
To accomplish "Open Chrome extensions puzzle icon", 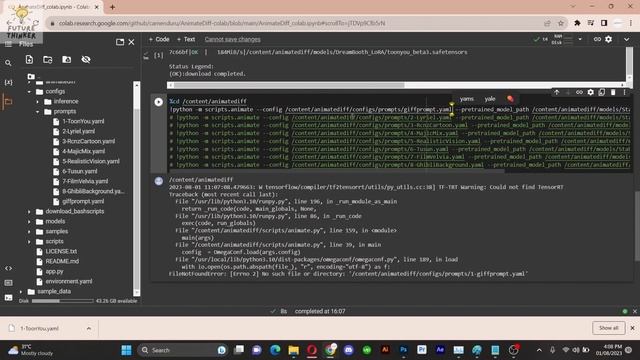I will click(577, 23).
